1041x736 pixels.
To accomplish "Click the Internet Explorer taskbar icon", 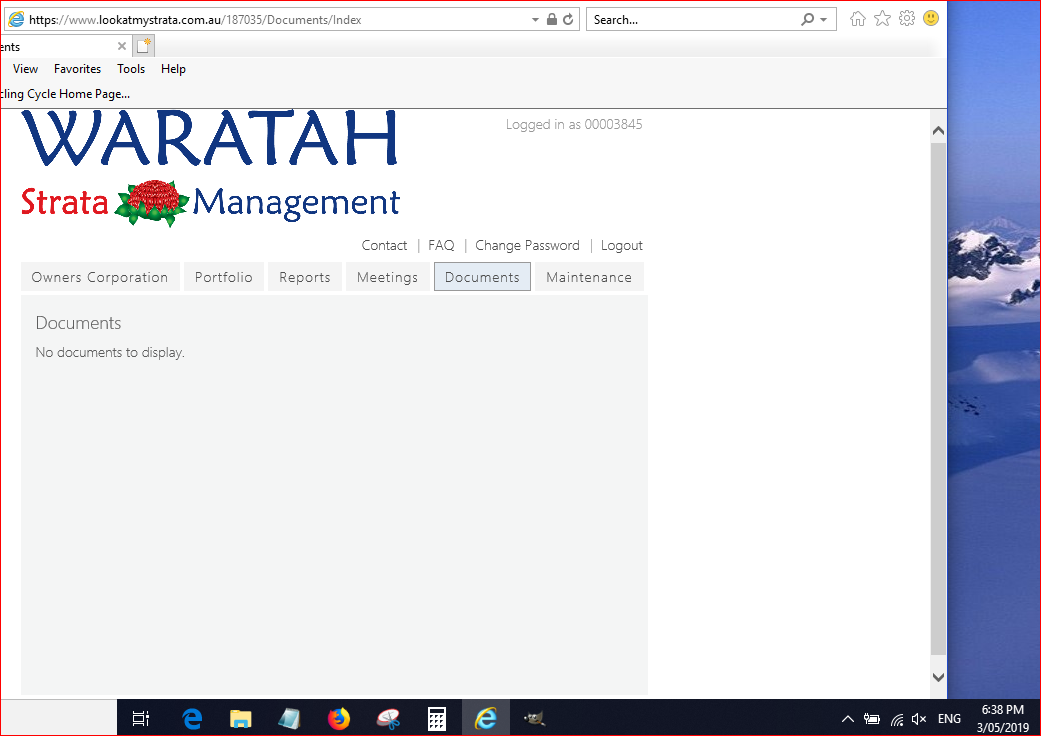I will coord(486,718).
